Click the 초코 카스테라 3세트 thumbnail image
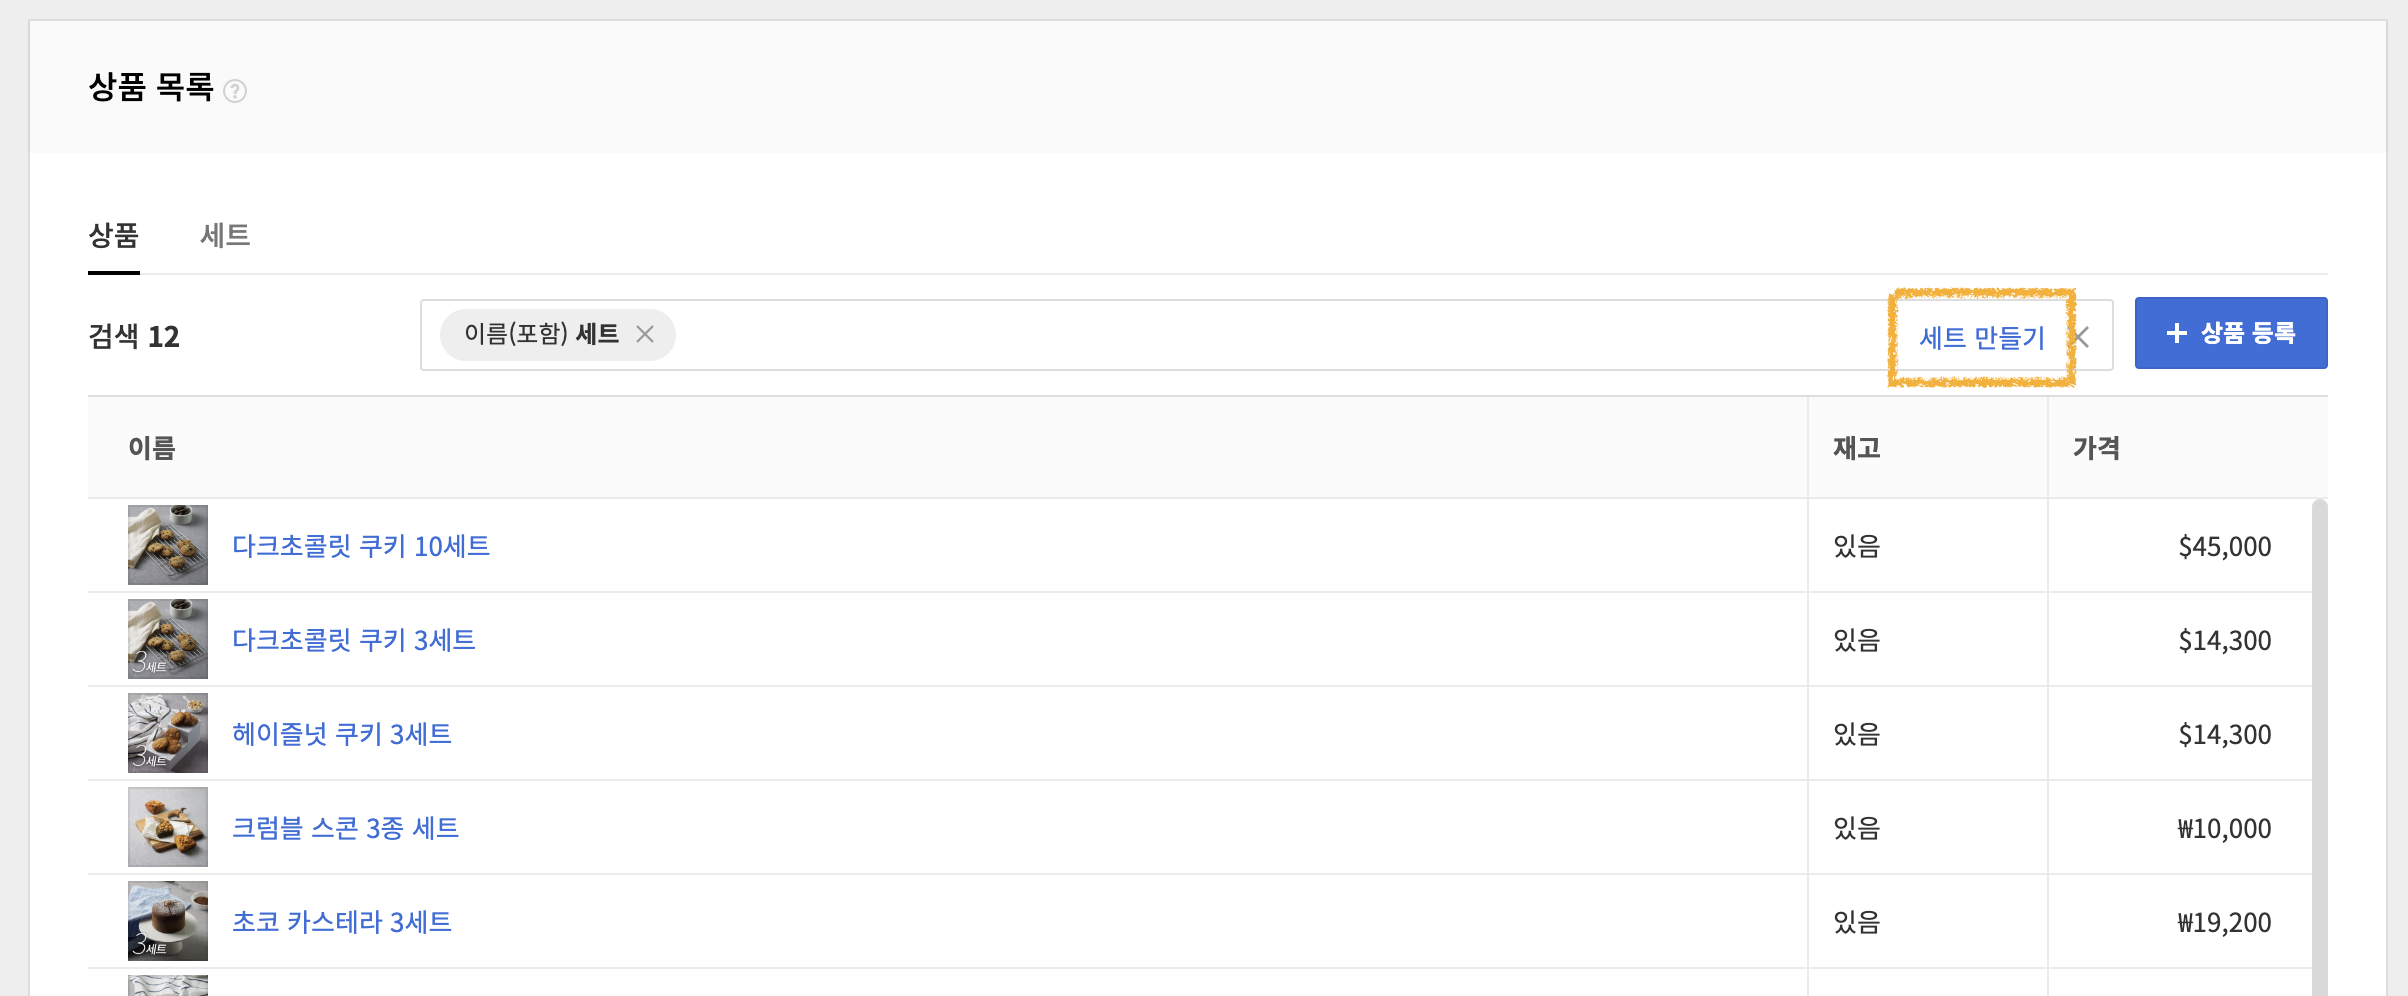 coord(168,921)
